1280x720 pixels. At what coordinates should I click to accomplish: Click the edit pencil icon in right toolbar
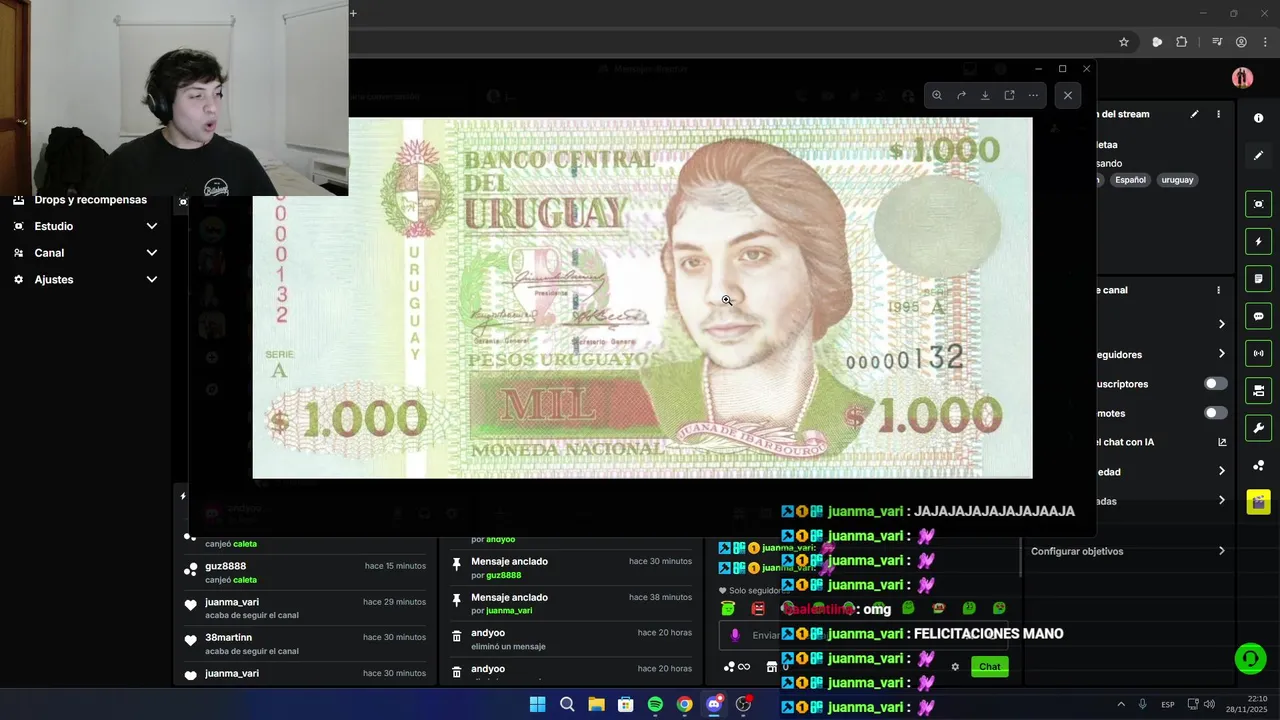pyautogui.click(x=1258, y=156)
